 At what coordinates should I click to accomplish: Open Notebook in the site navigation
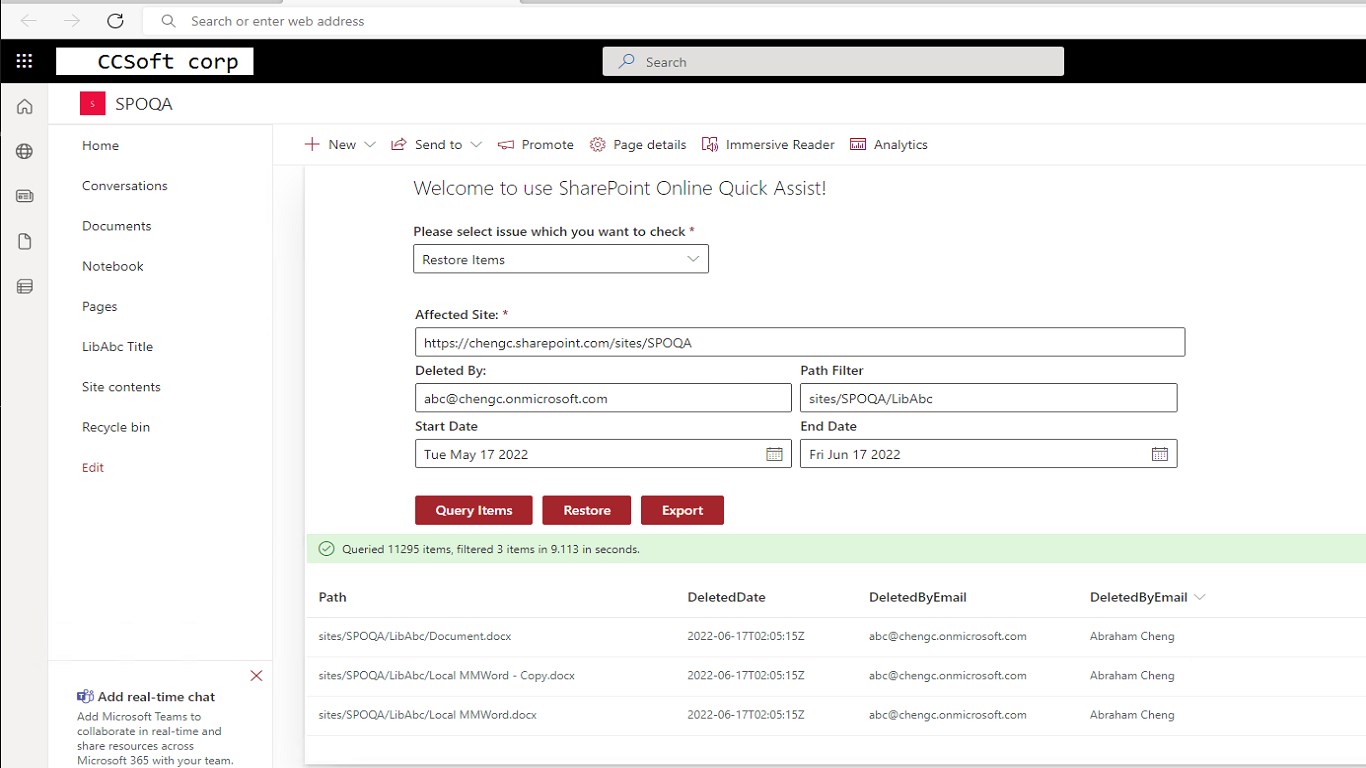113,266
